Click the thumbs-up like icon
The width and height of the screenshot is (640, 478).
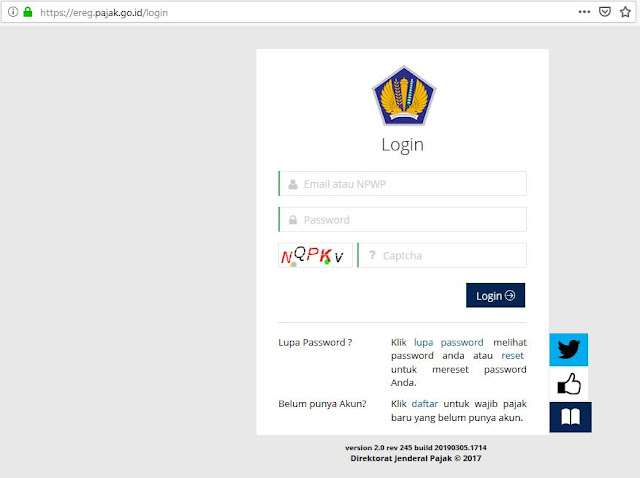(569, 384)
